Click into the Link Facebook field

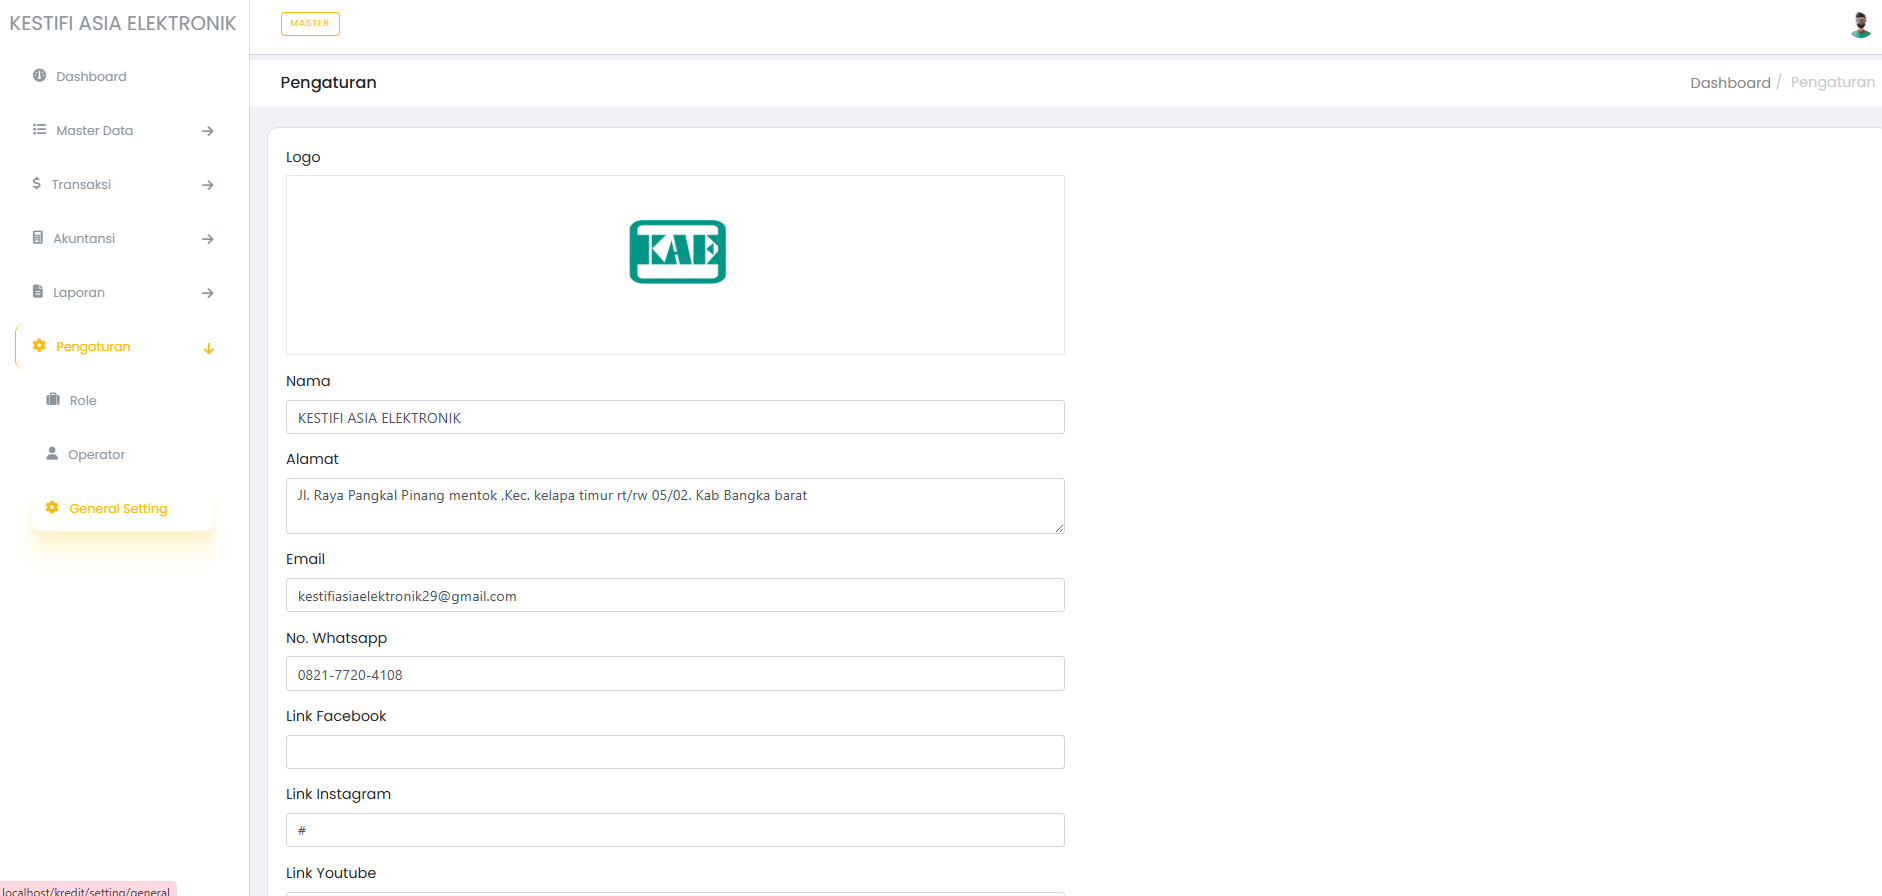click(x=675, y=752)
